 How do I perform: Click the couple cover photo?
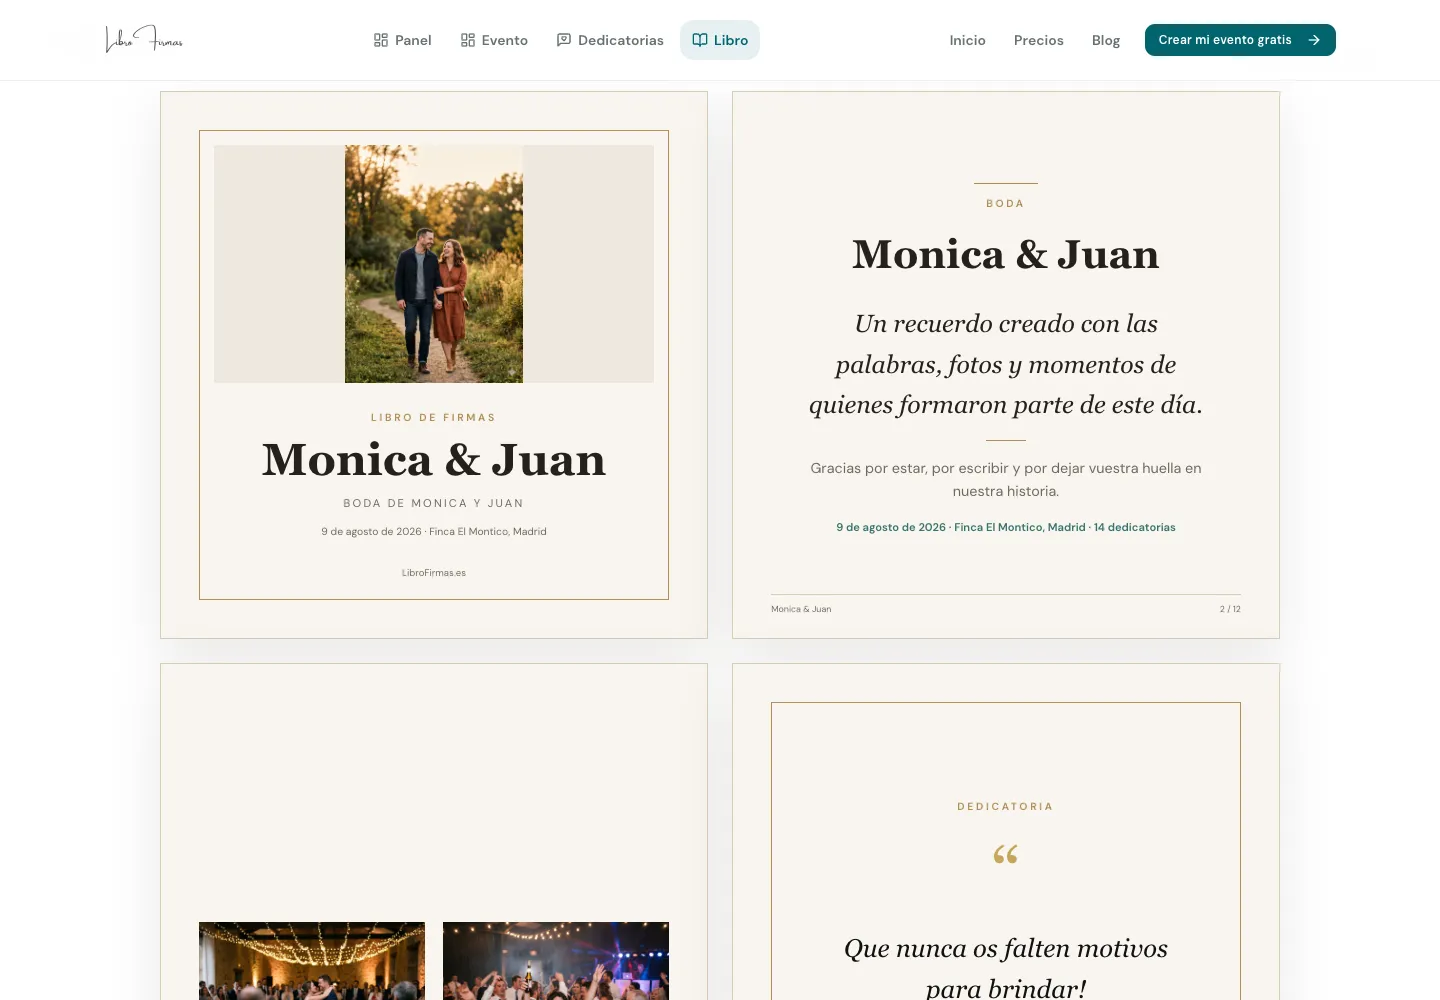[x=434, y=264]
